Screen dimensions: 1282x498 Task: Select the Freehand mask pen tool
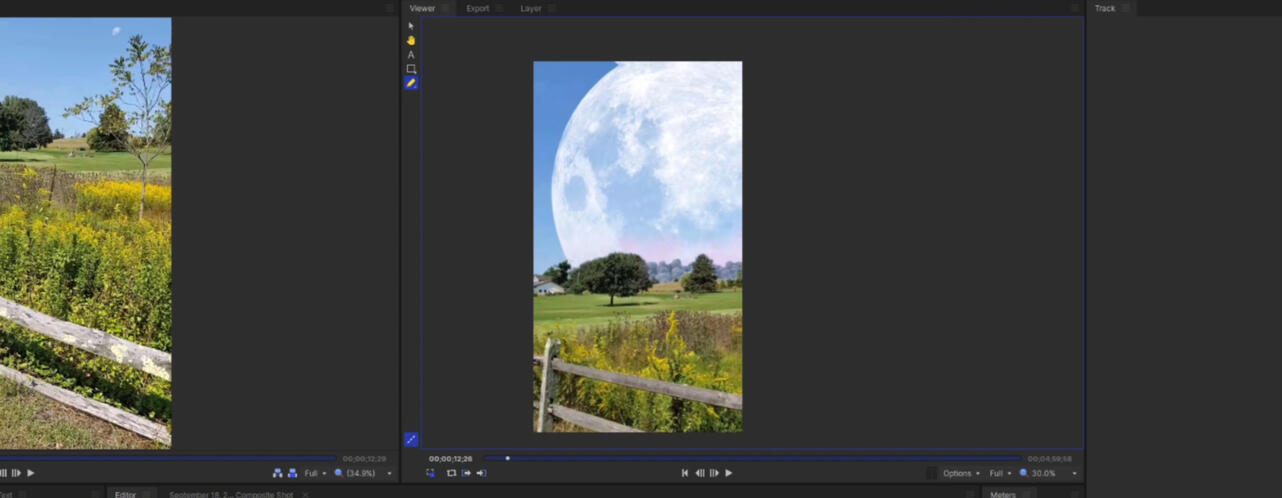411,83
